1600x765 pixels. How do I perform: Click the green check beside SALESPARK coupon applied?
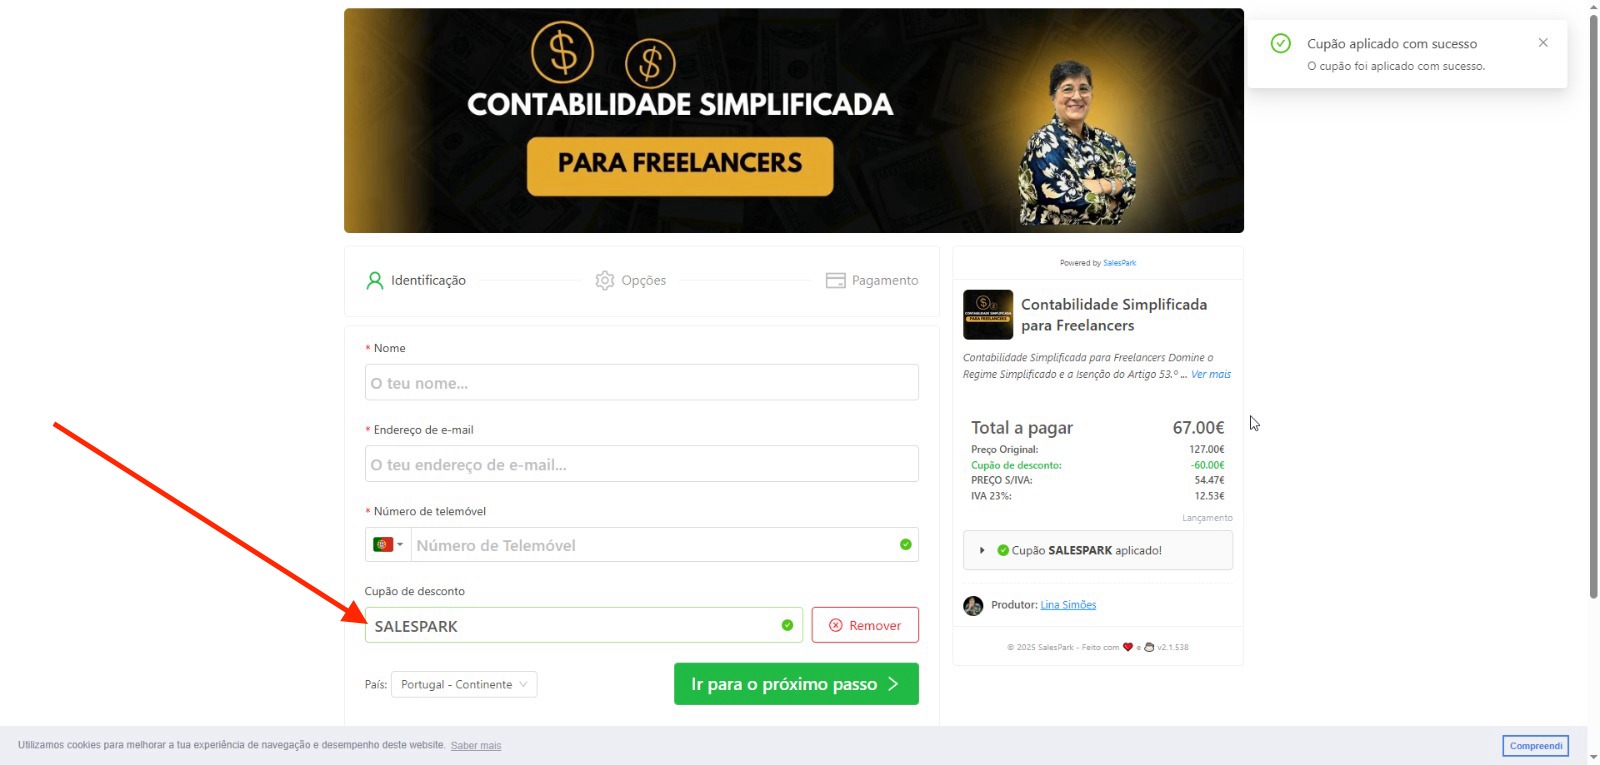tap(1003, 551)
